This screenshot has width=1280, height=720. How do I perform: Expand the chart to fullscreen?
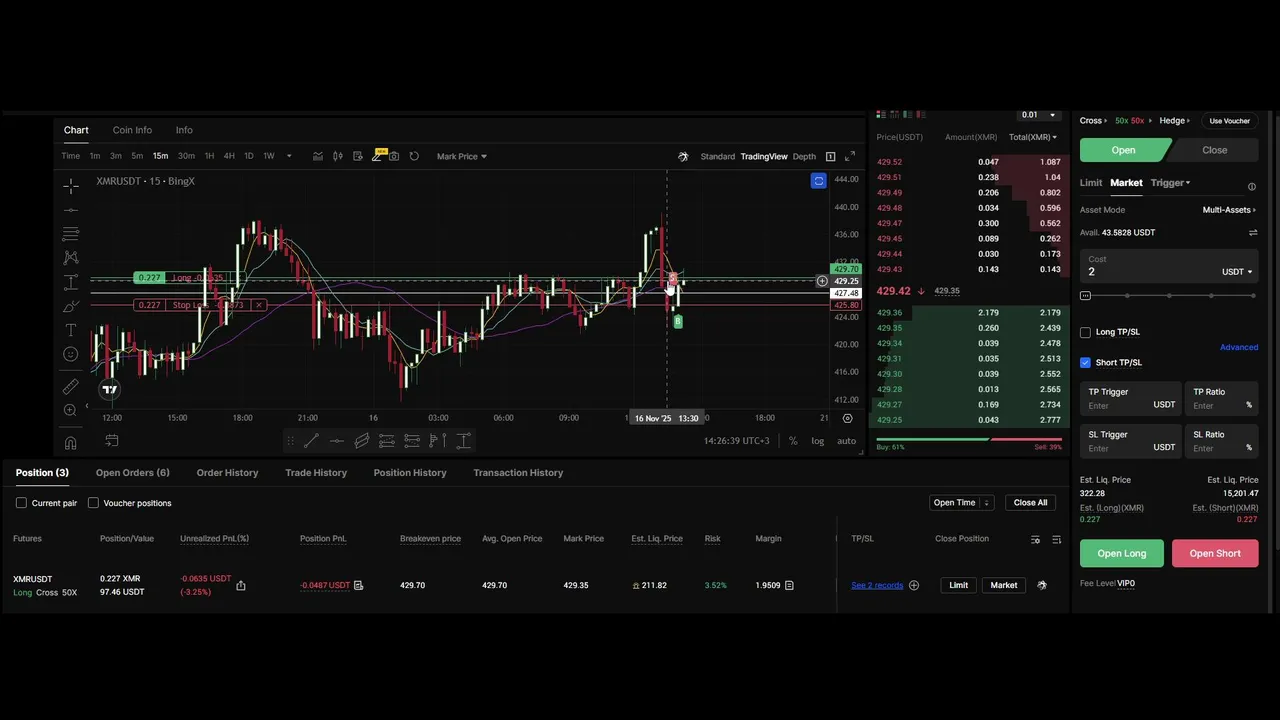tap(850, 156)
